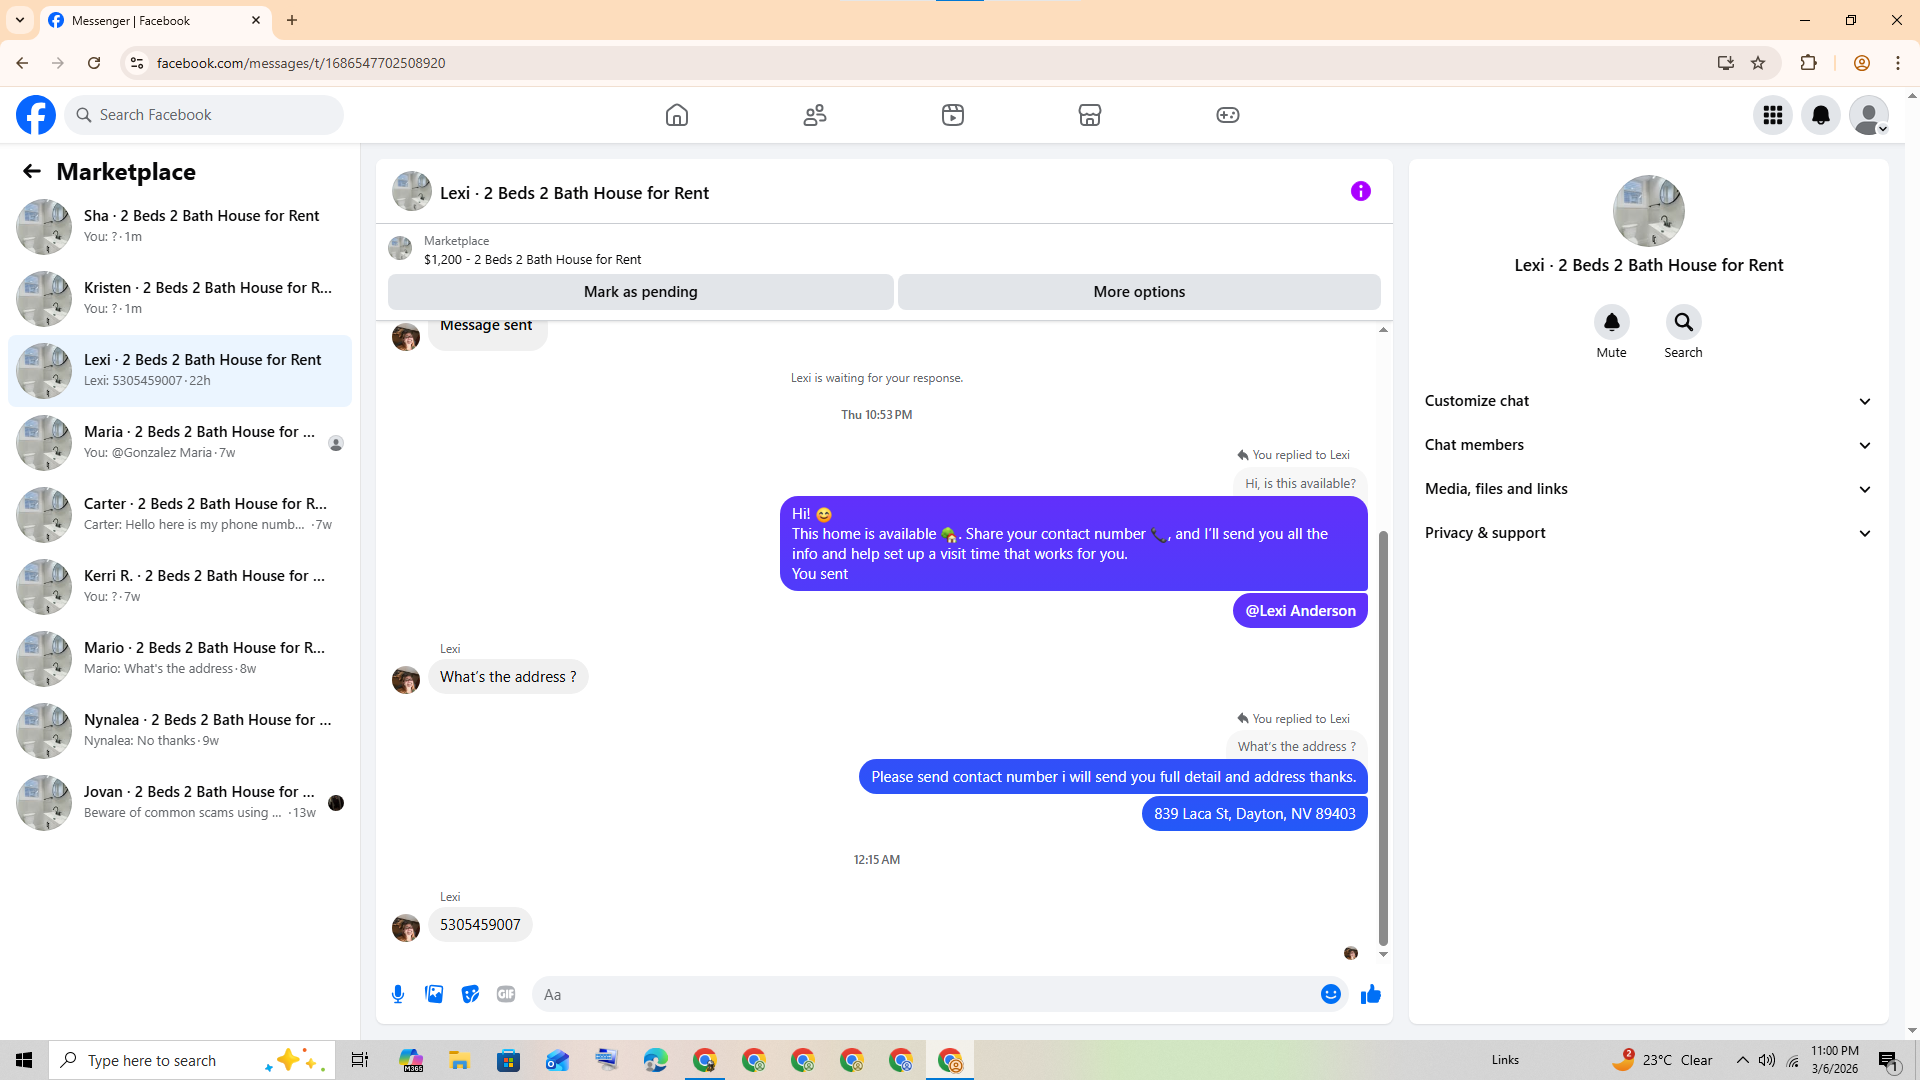The width and height of the screenshot is (1920, 1080).
Task: Open the Facebook menu grid icon
Action: (x=1772, y=115)
